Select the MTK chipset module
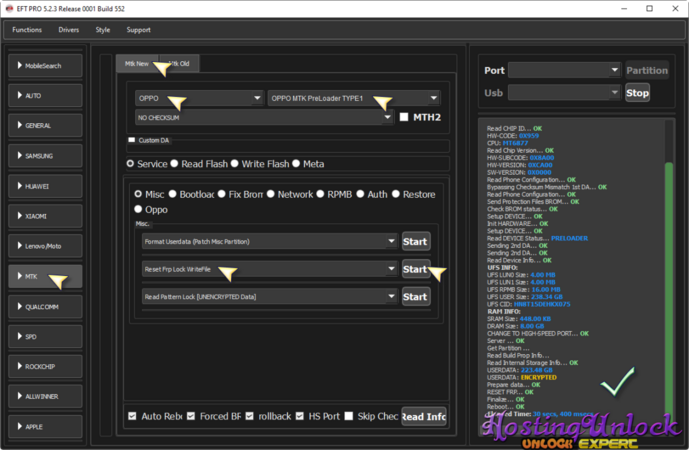Screen dimensions: 689x450 click(x=50, y=277)
